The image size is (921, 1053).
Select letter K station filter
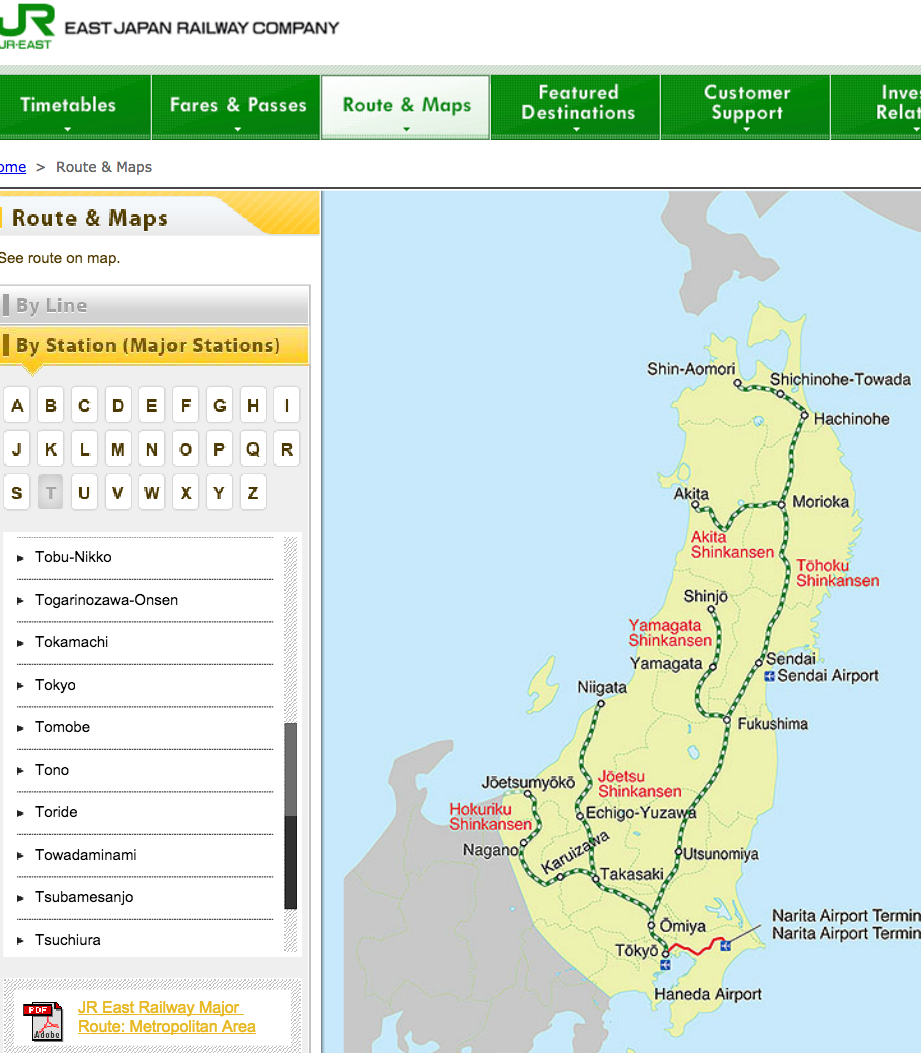coord(50,449)
